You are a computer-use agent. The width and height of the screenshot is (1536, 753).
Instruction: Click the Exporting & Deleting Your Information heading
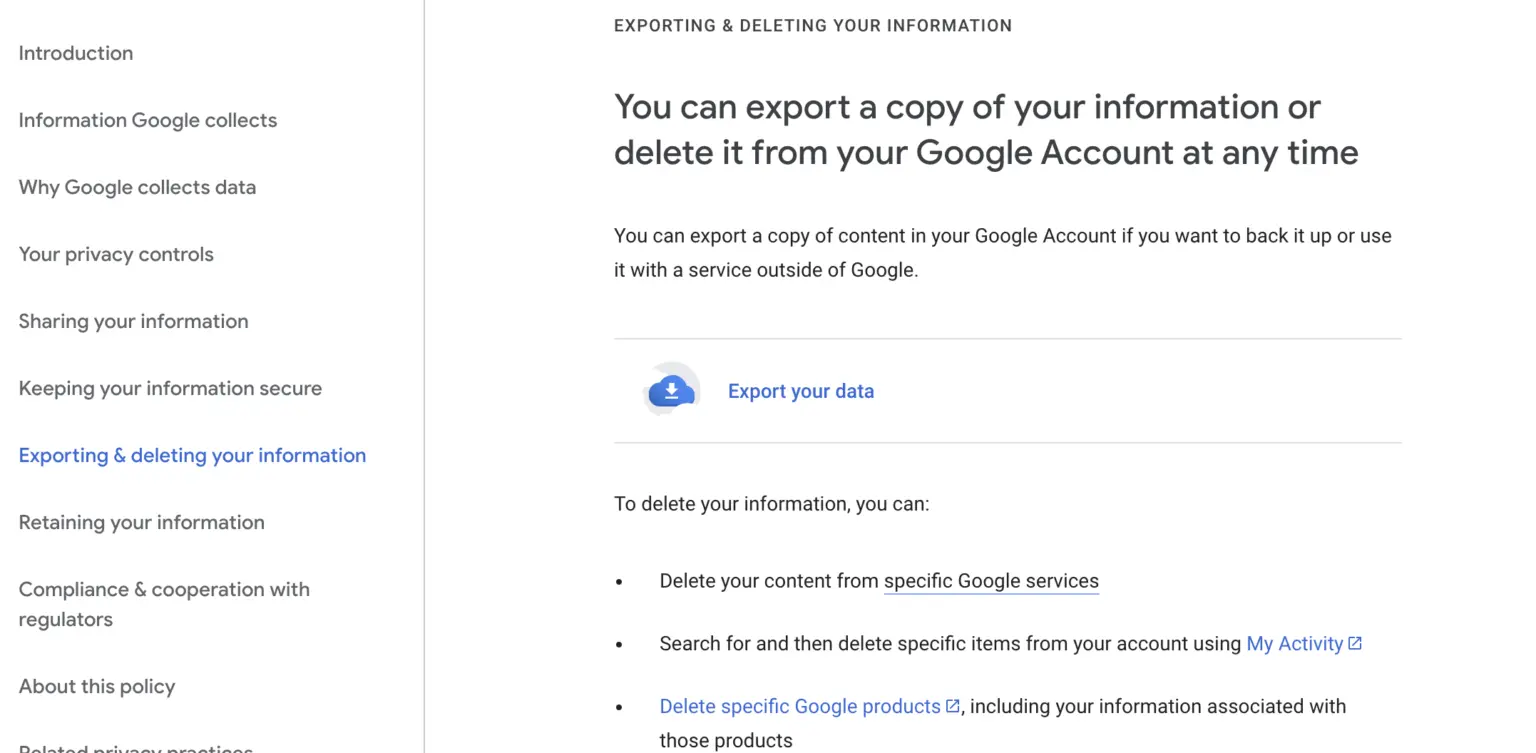pyautogui.click(x=812, y=25)
